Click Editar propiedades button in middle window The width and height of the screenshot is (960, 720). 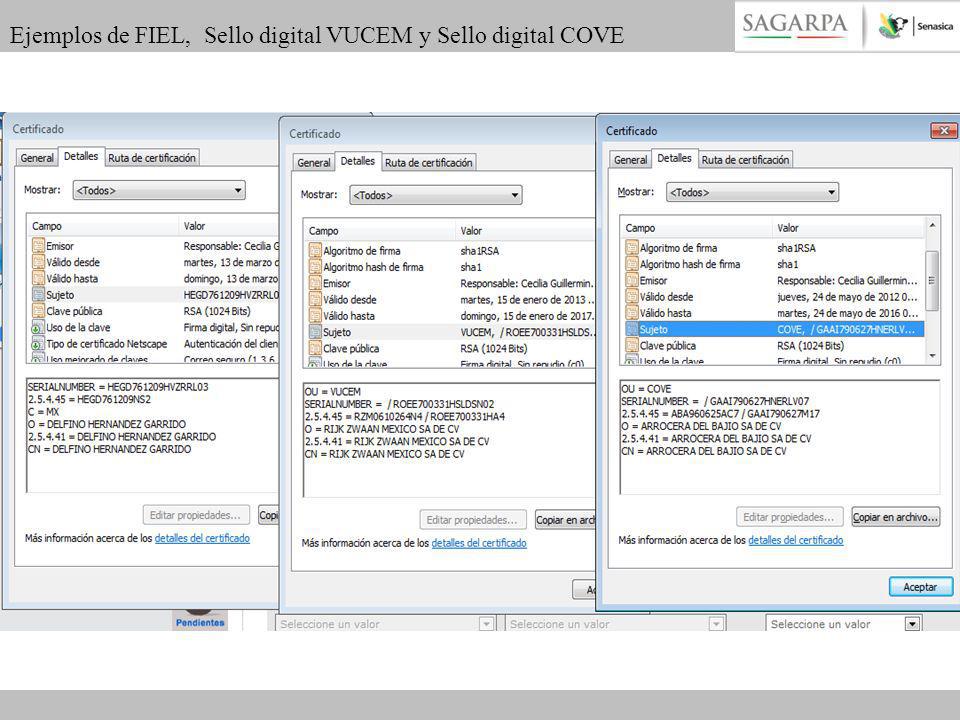(x=473, y=520)
